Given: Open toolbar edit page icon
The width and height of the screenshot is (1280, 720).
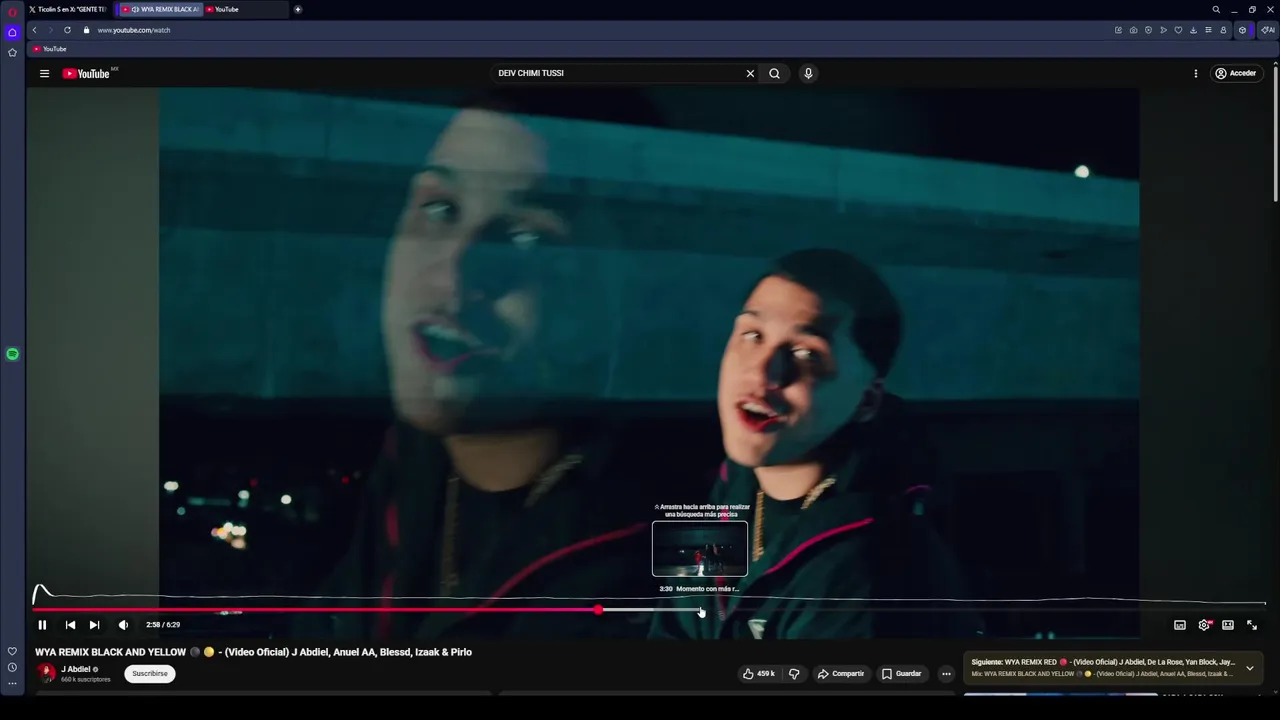Looking at the screenshot, I should pos(1118,30).
